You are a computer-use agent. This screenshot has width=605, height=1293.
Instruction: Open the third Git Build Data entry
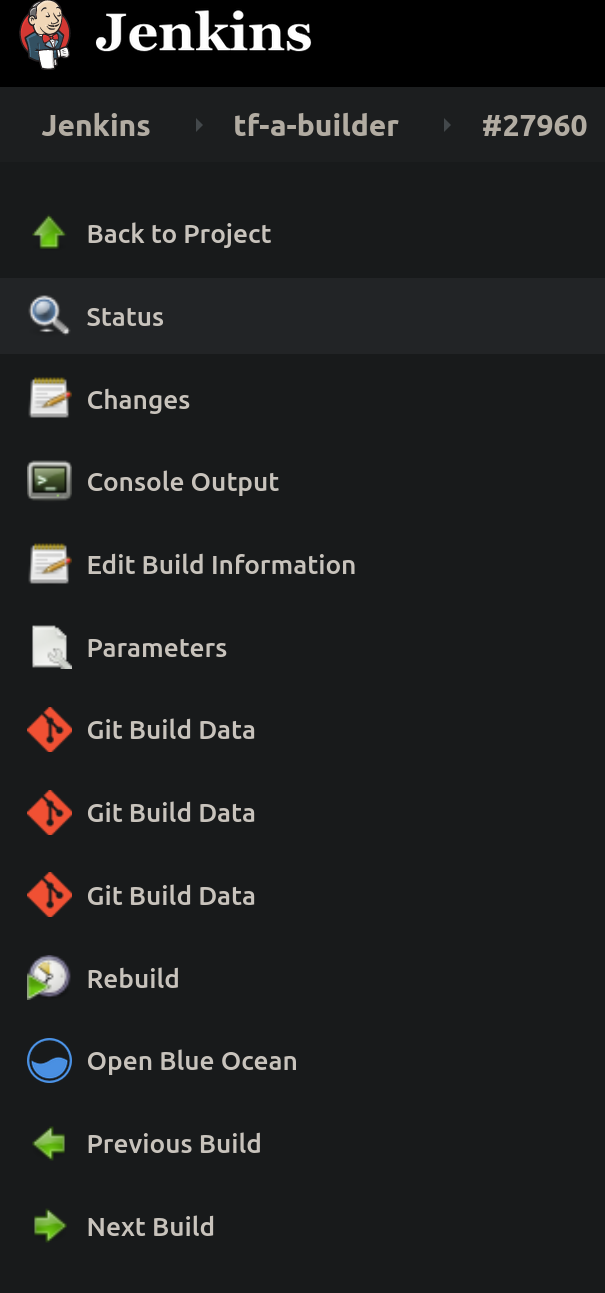click(171, 896)
